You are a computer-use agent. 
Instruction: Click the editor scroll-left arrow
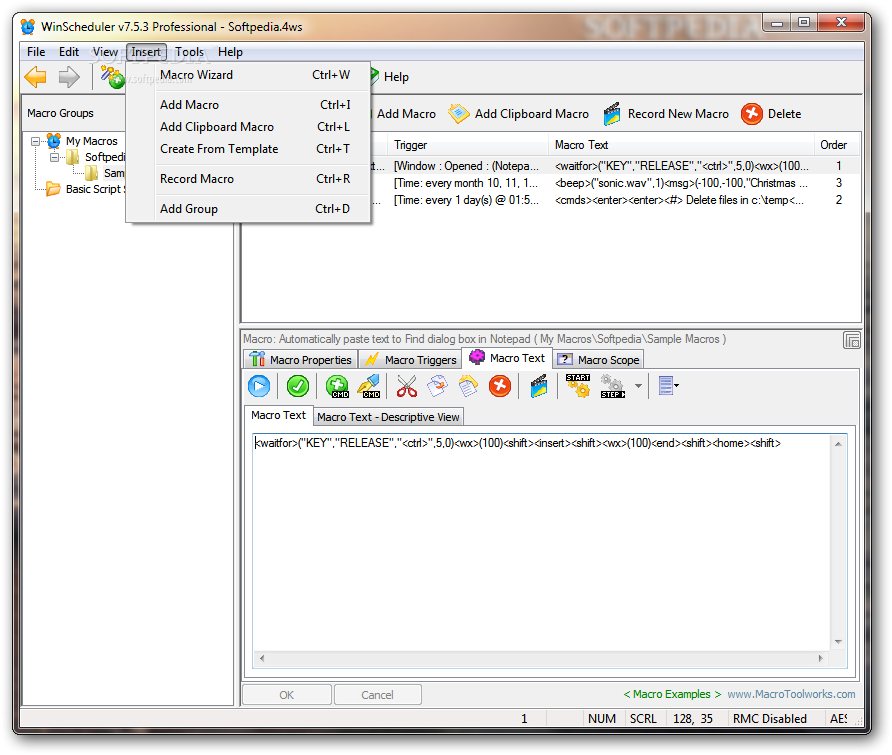[x=262, y=658]
